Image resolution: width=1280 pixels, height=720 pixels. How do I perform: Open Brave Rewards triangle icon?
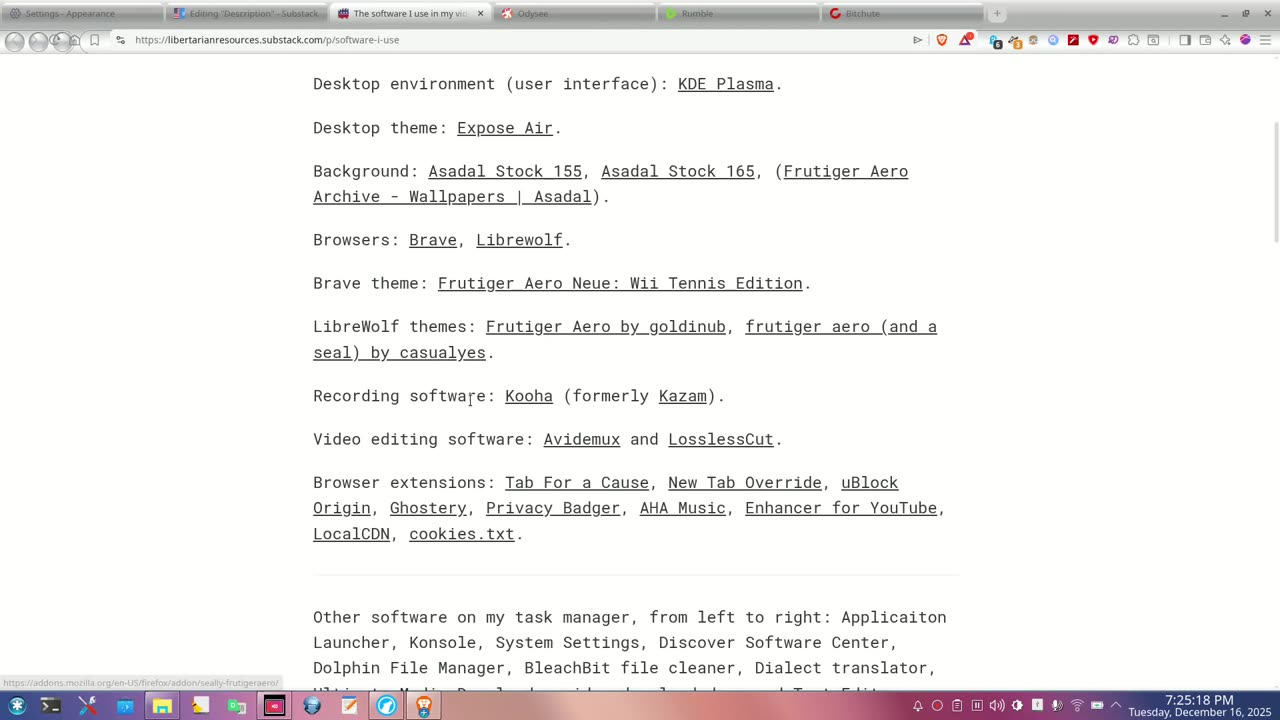point(965,40)
